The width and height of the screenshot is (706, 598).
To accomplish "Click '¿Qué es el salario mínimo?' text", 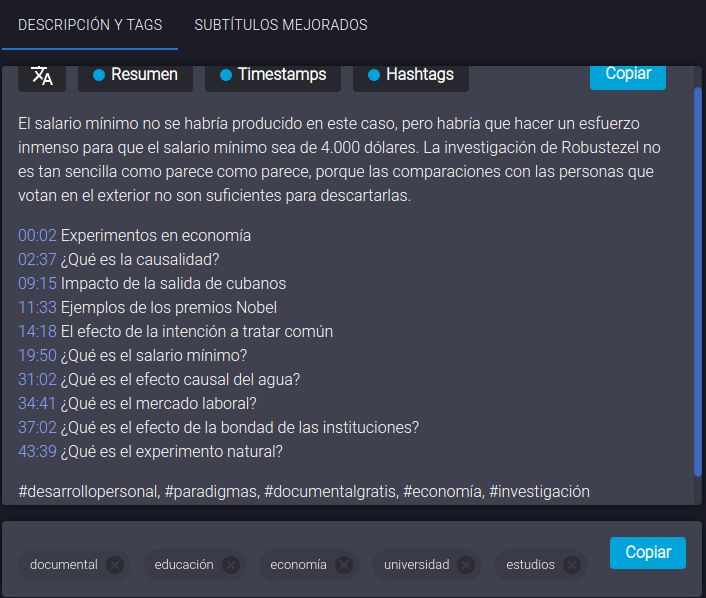I will pos(154,355).
